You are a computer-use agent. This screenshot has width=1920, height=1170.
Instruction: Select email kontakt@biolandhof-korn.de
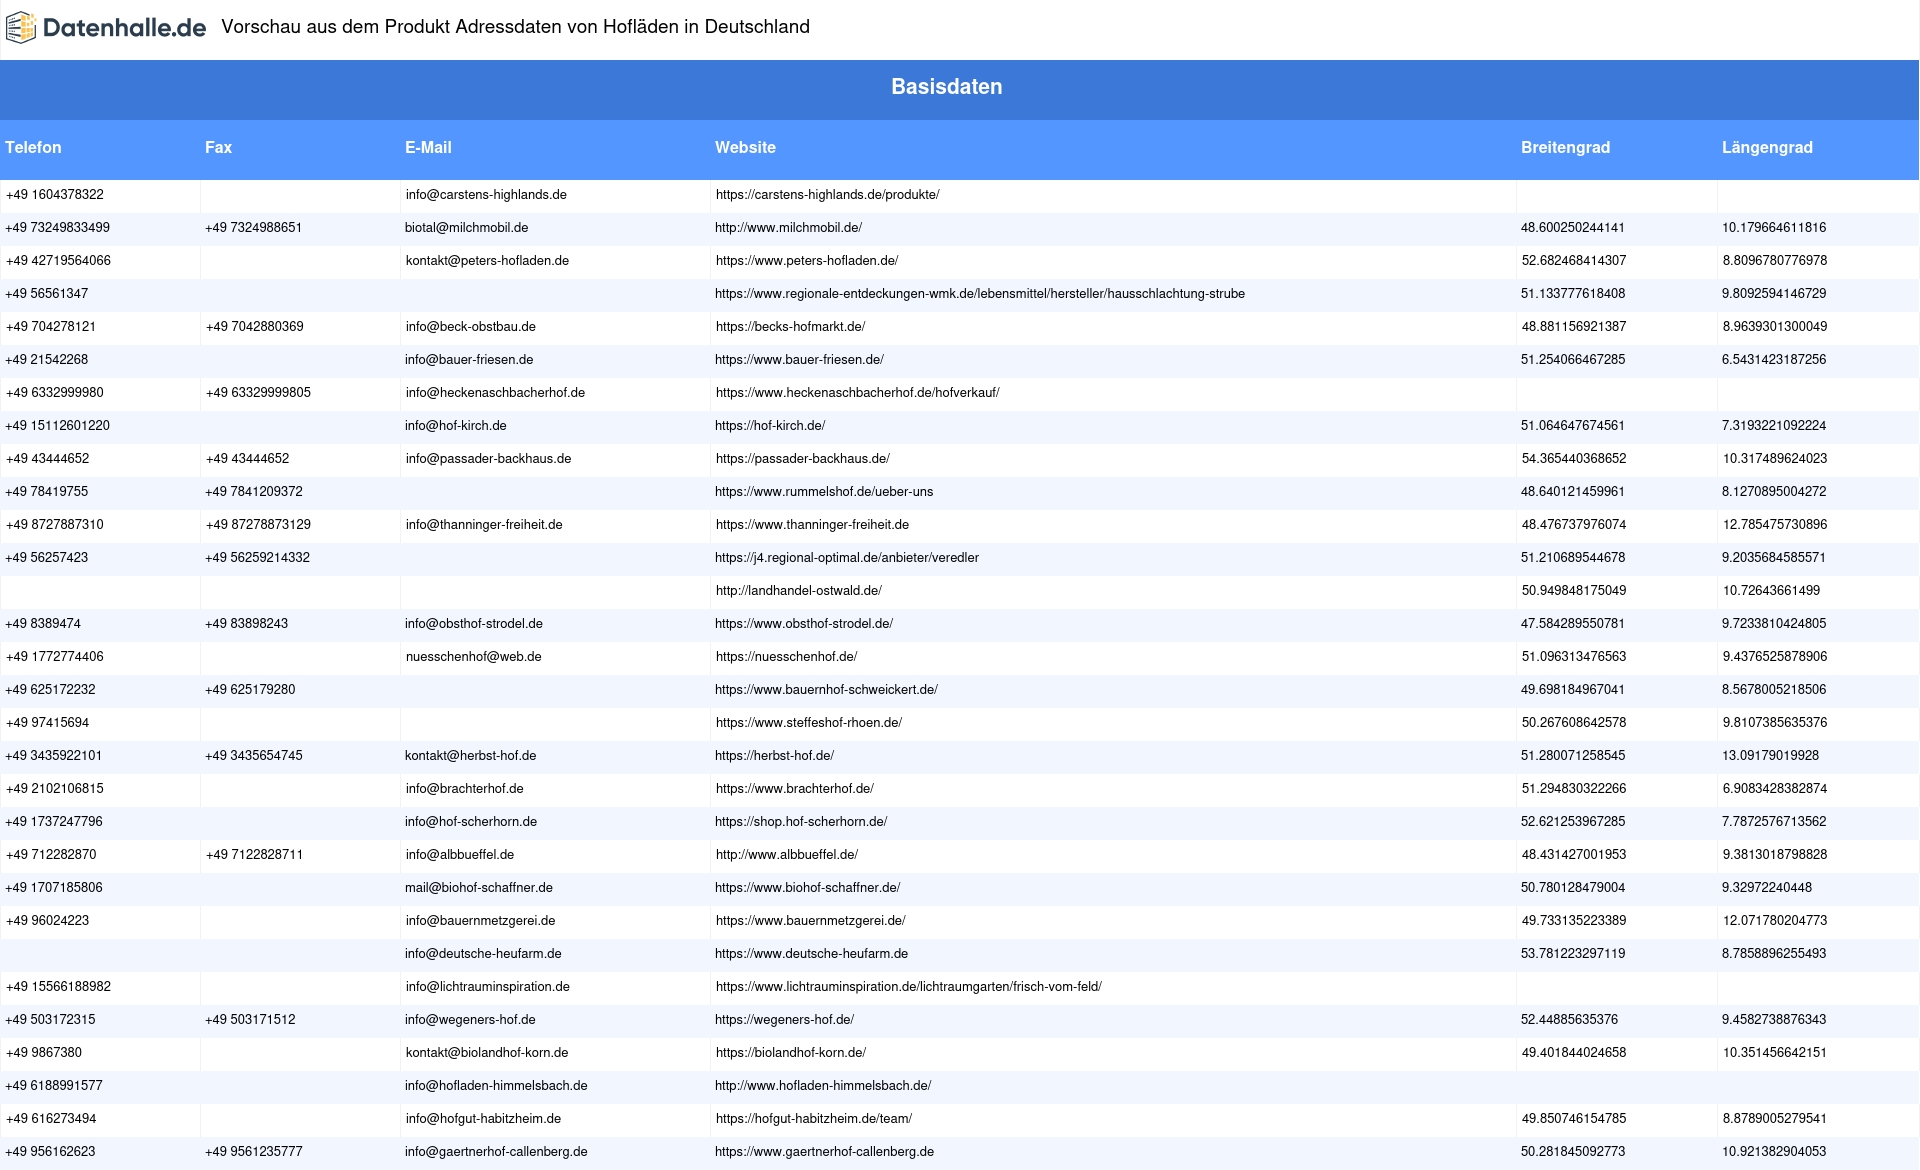(487, 1053)
